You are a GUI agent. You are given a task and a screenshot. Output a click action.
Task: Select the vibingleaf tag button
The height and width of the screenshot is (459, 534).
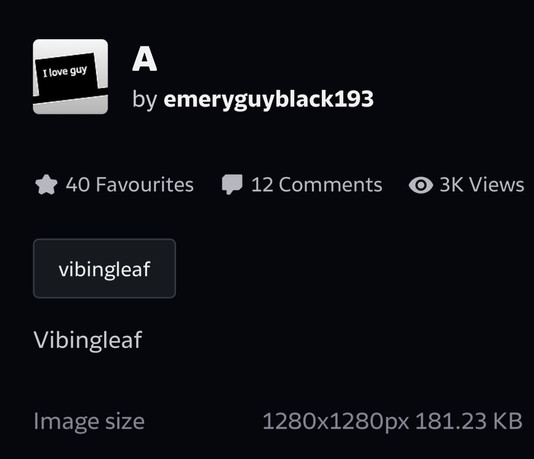[x=105, y=268]
